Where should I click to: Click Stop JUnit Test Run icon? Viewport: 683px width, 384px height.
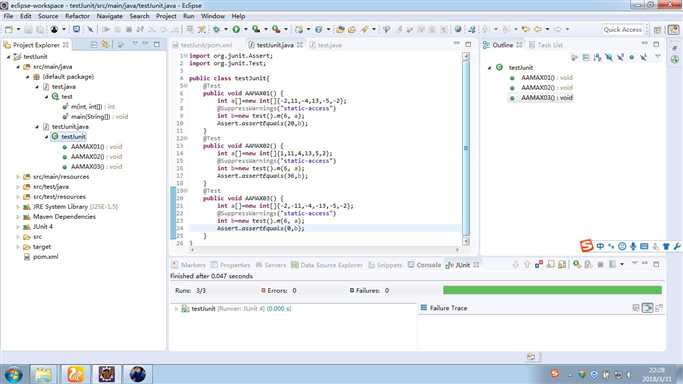(x=600, y=264)
